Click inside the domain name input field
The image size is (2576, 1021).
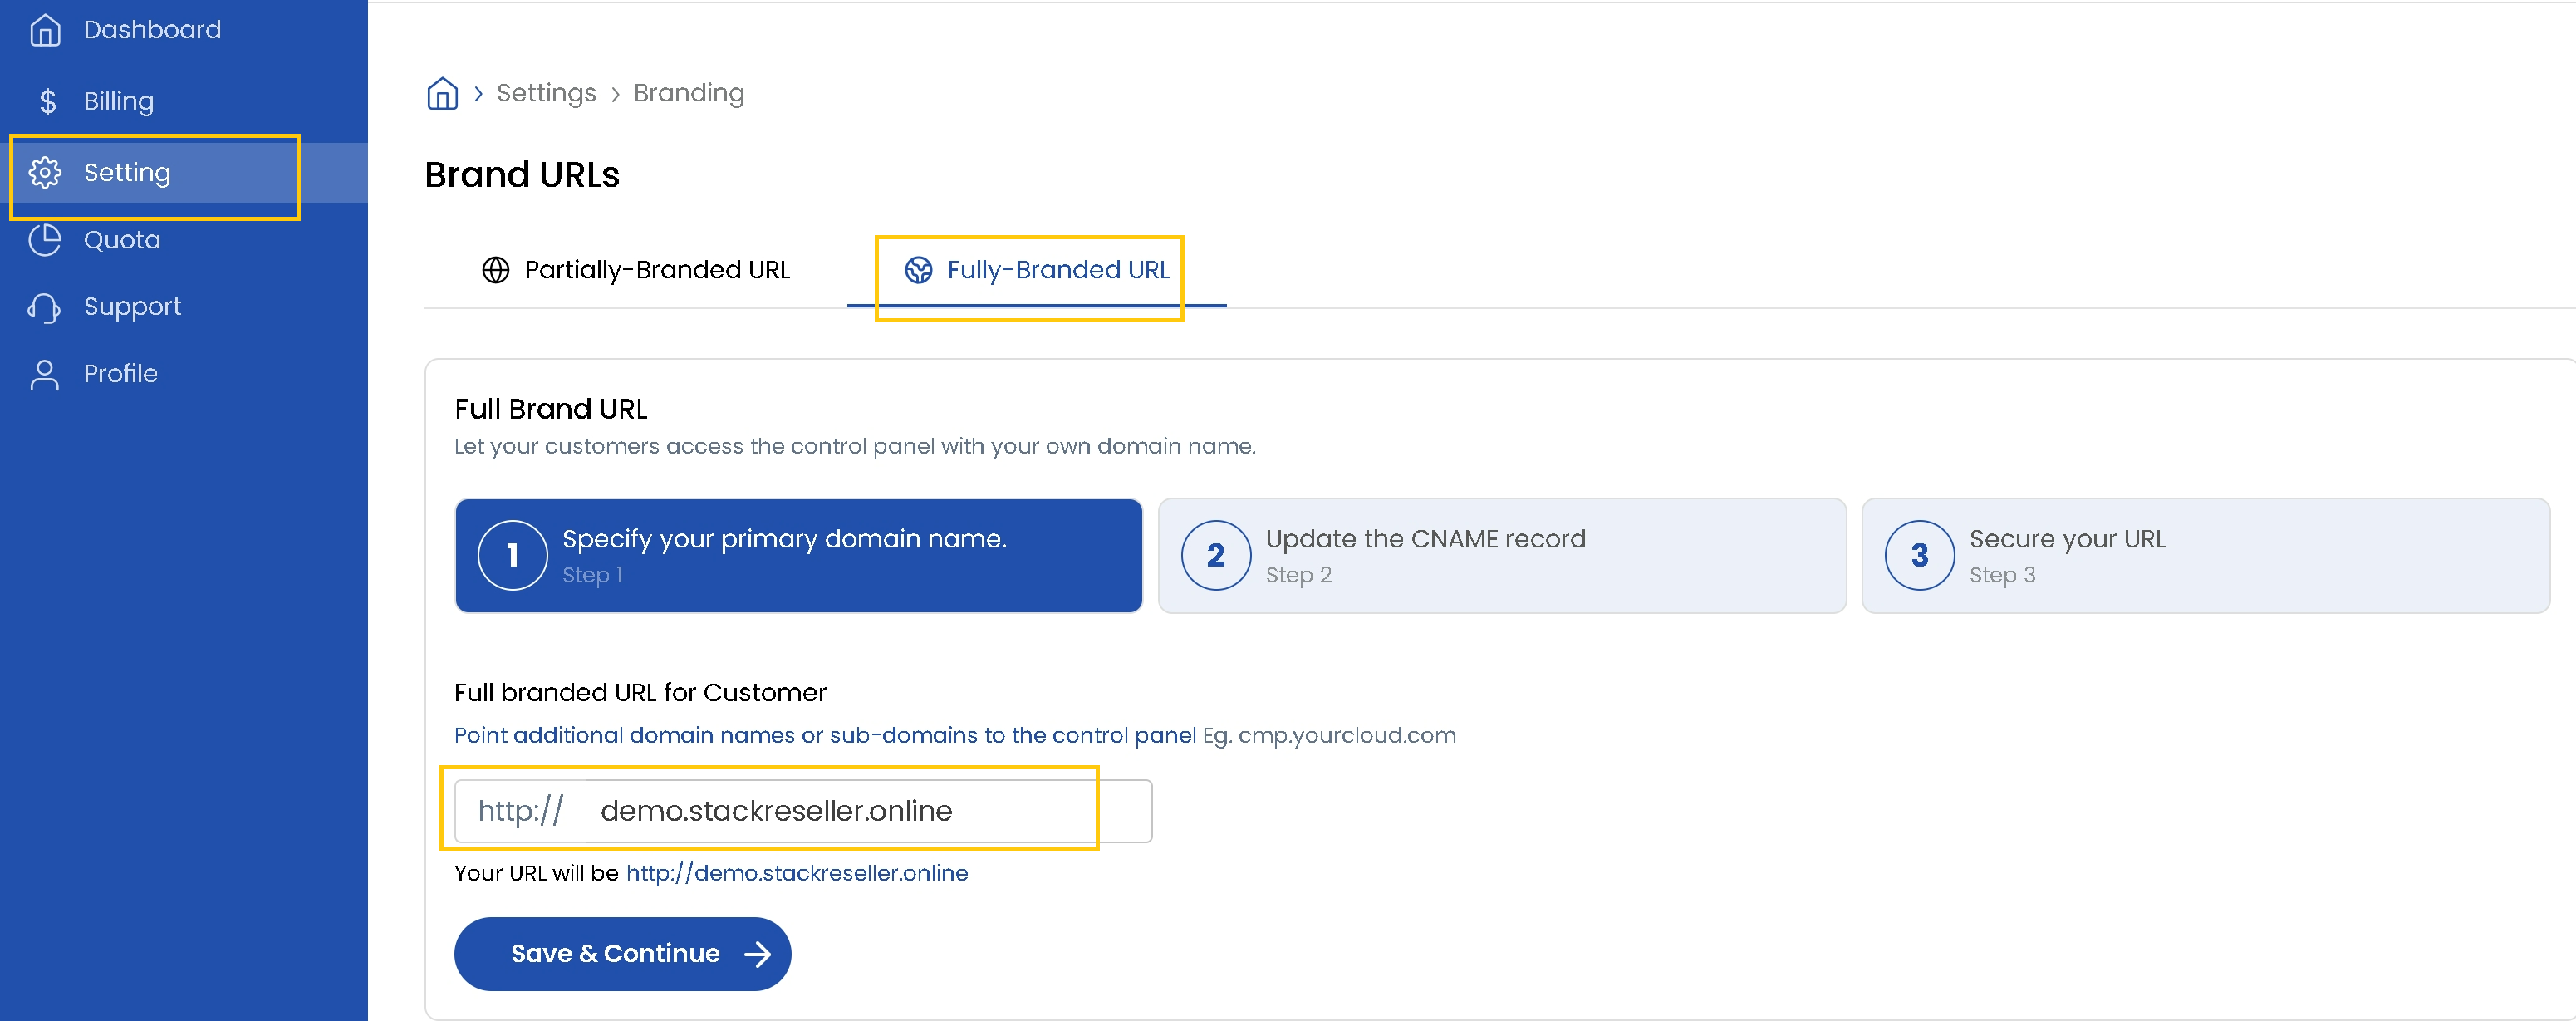point(800,810)
